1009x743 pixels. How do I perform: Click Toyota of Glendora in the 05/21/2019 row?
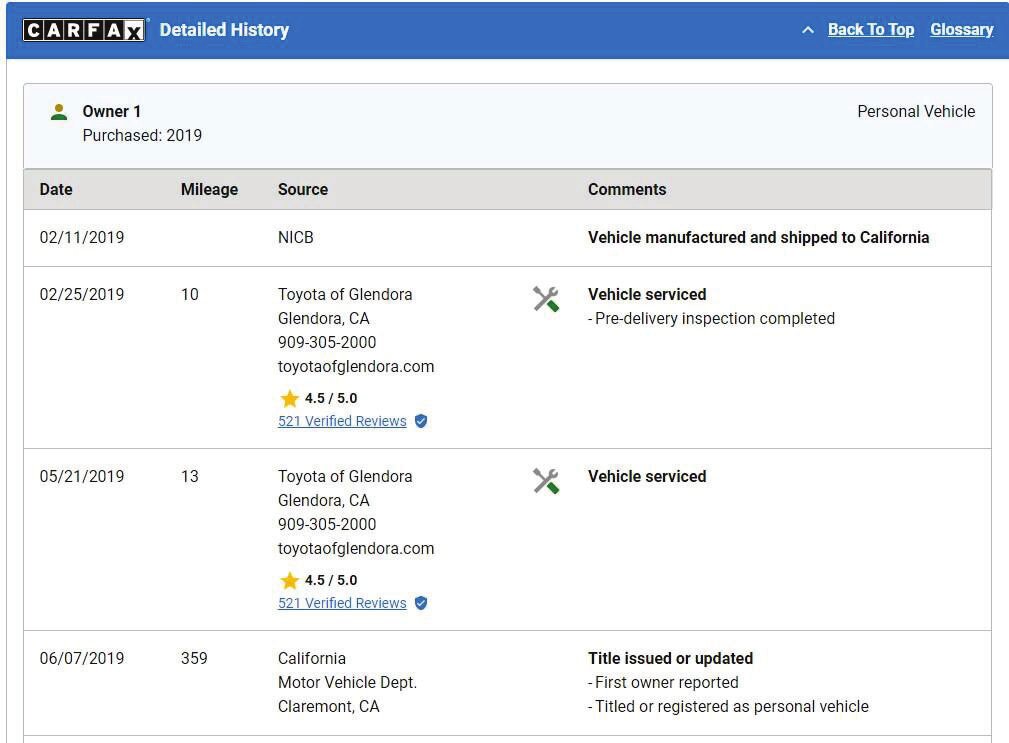click(x=345, y=477)
